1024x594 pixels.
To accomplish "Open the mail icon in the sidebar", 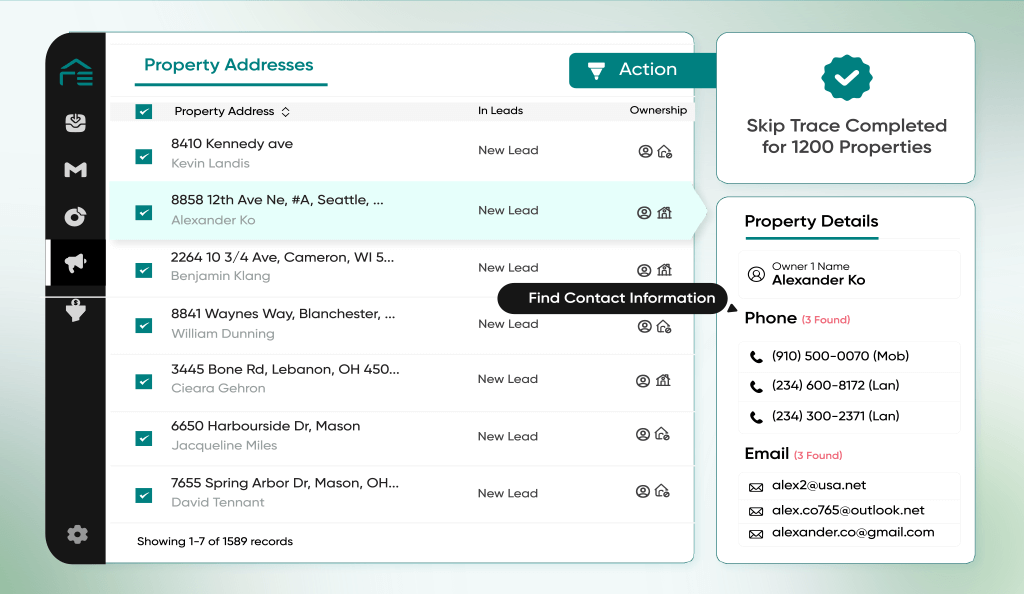I will coord(76,170).
